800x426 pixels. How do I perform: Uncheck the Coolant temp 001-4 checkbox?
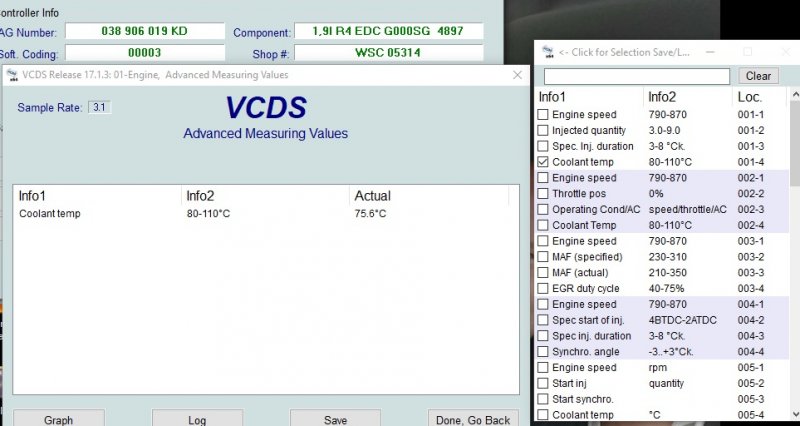pyautogui.click(x=543, y=162)
